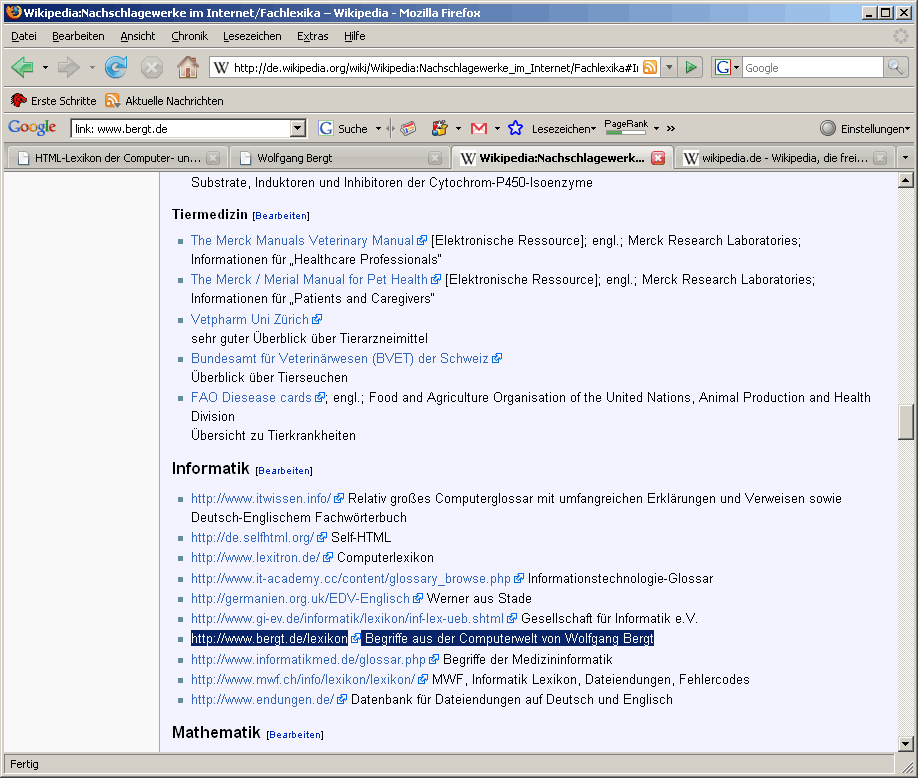This screenshot has height=778, width=918.
Task: Click the Reload page icon
Action: point(119,67)
